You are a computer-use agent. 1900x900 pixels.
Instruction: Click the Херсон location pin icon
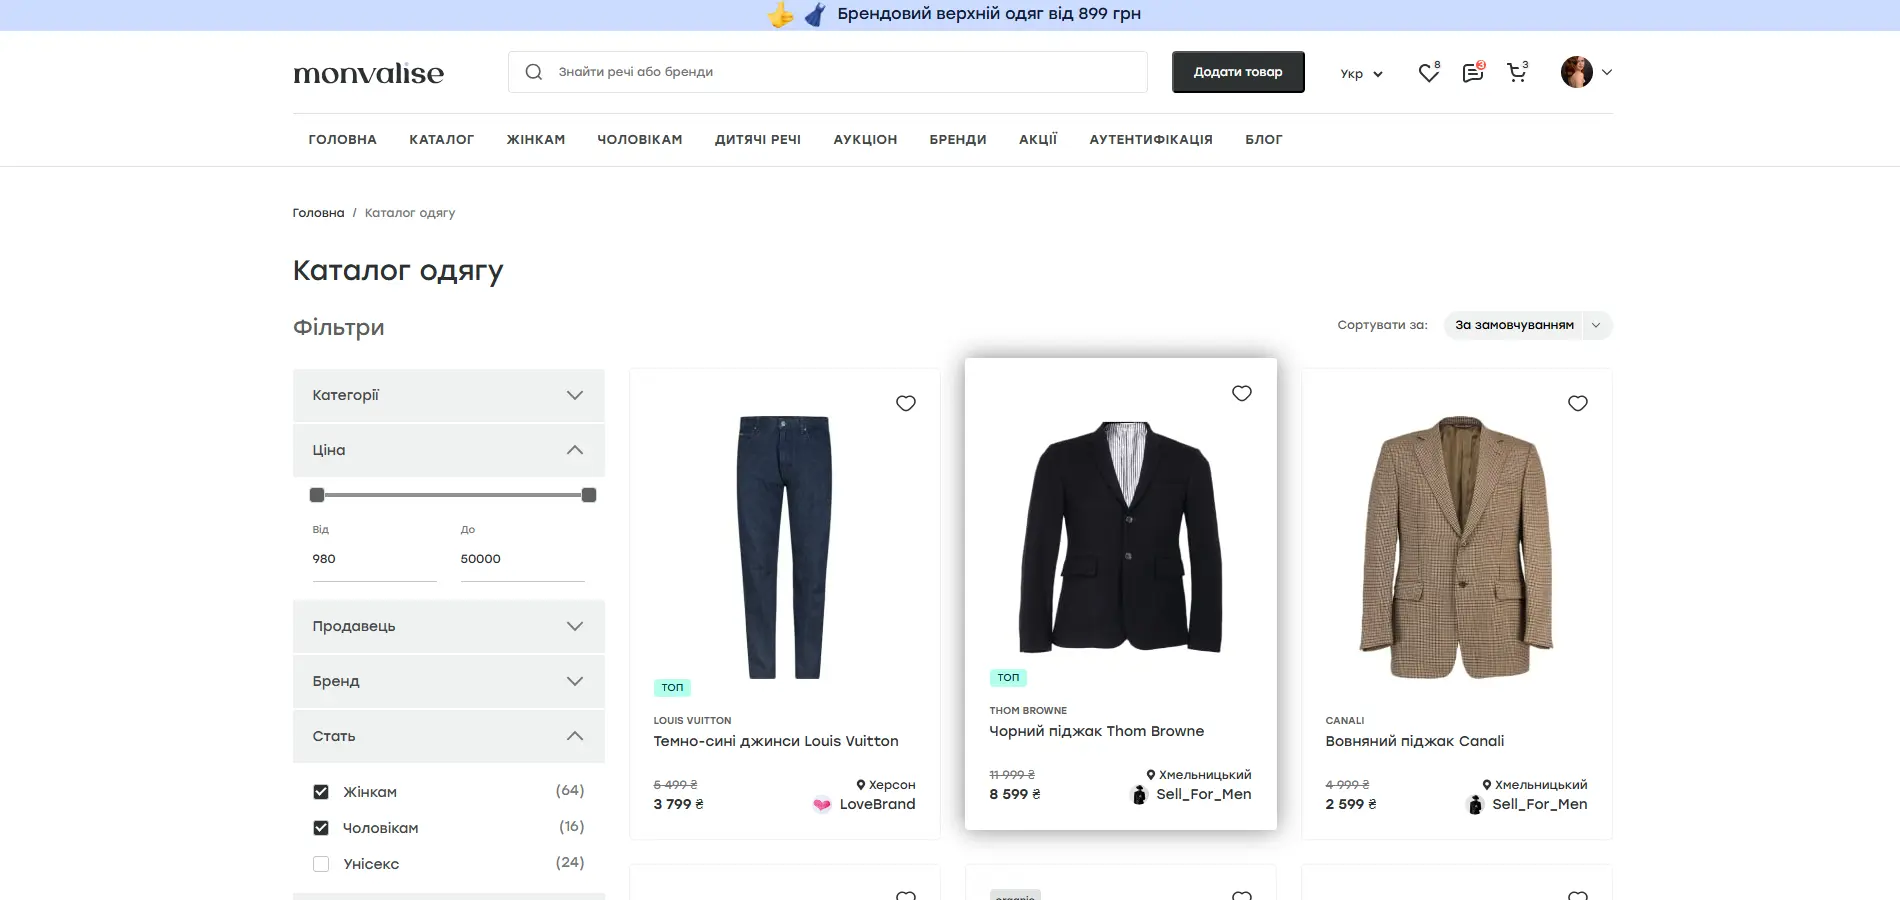[x=861, y=785]
